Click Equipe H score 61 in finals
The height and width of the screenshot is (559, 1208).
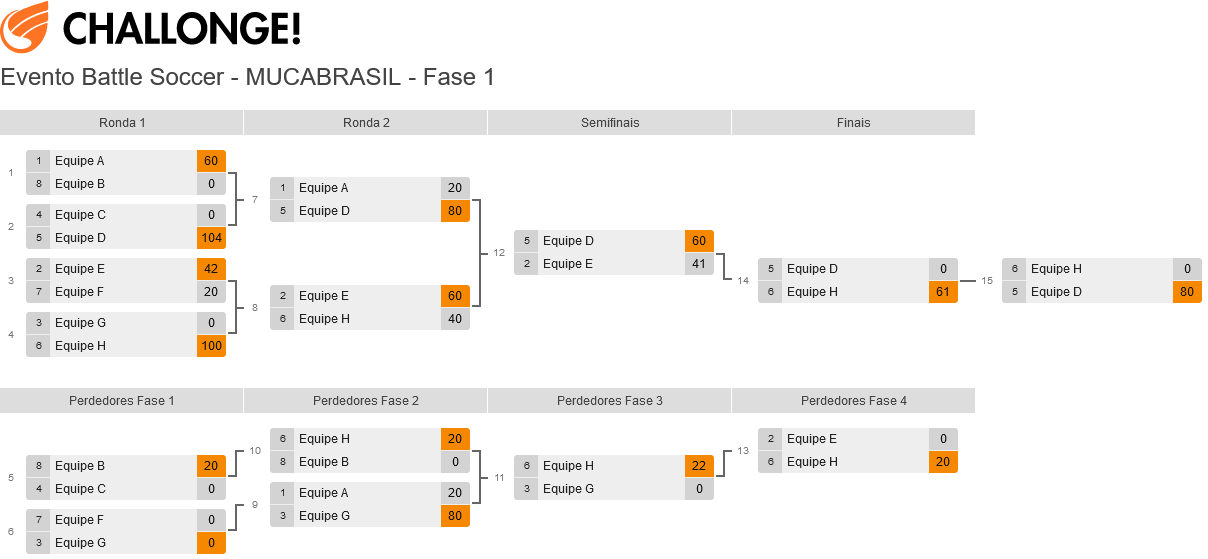pyautogui.click(x=943, y=292)
